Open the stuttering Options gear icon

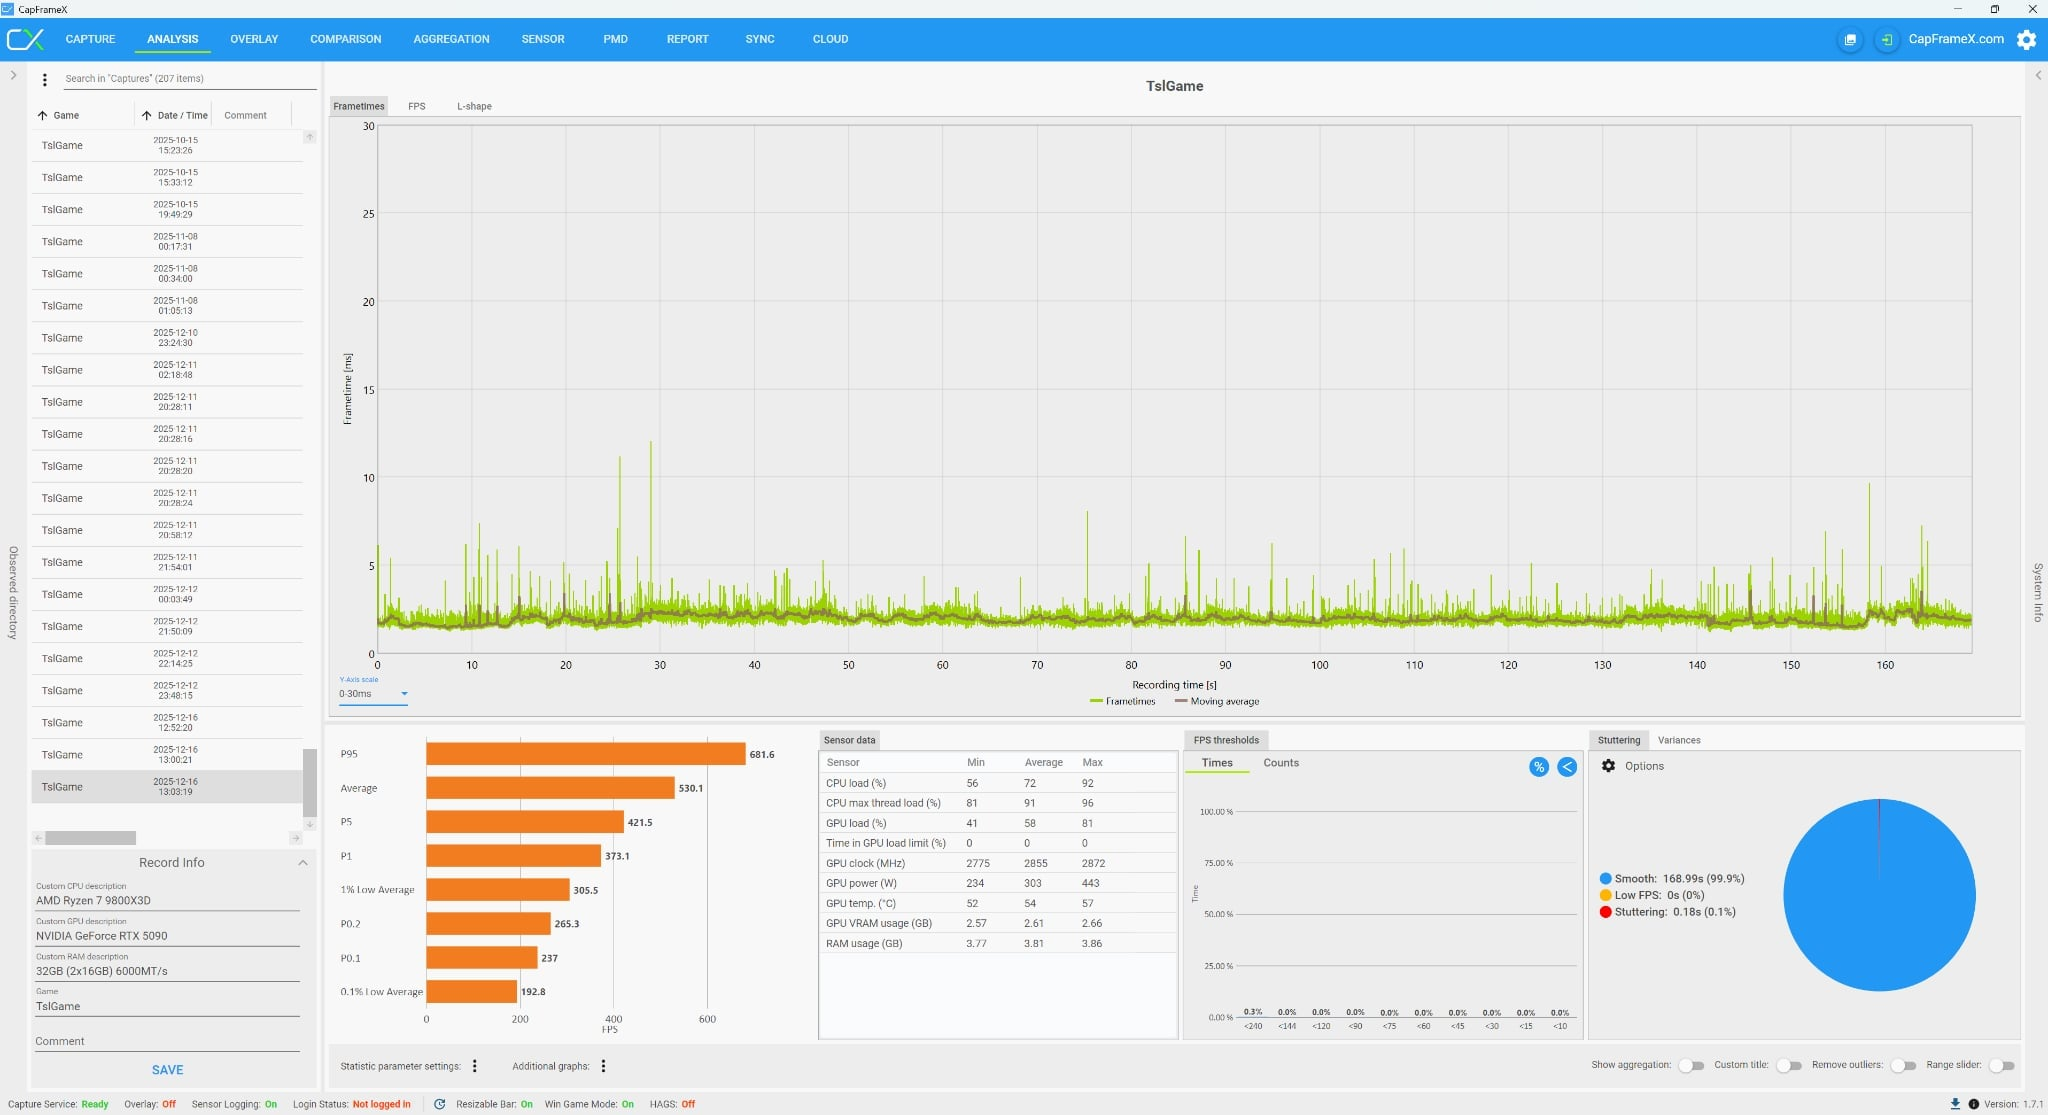point(1608,766)
